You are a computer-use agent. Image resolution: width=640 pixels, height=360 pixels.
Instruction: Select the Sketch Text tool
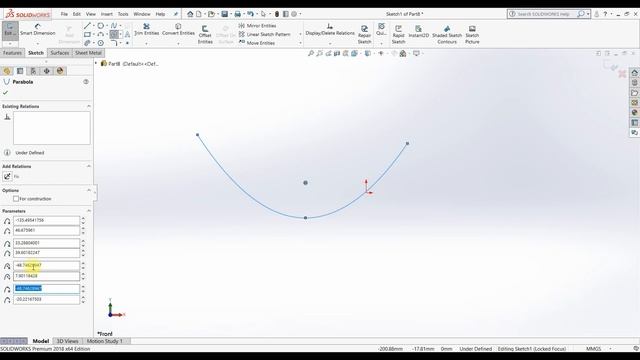tap(127, 34)
